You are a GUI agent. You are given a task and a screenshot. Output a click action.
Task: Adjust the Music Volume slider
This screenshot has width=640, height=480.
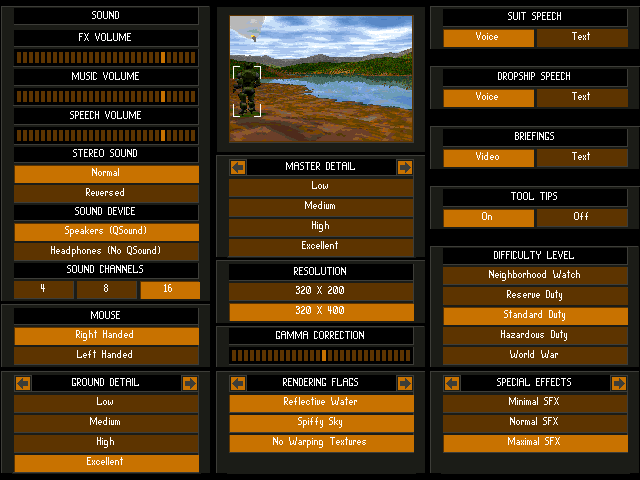click(x=106, y=97)
